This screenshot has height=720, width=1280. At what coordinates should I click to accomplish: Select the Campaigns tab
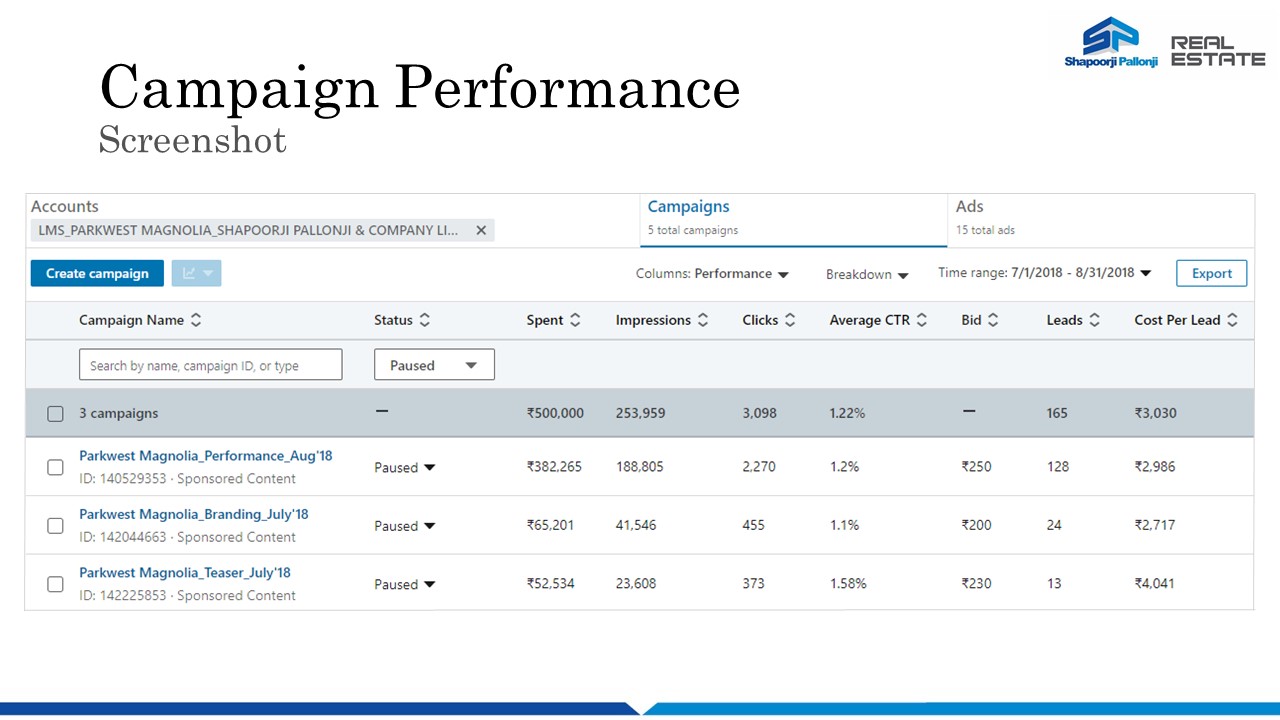[689, 207]
